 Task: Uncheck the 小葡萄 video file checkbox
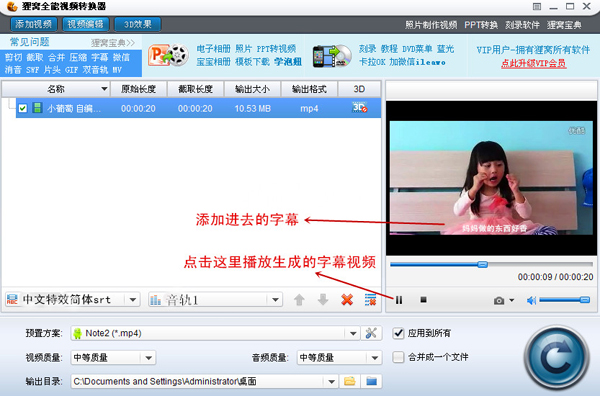[23, 108]
